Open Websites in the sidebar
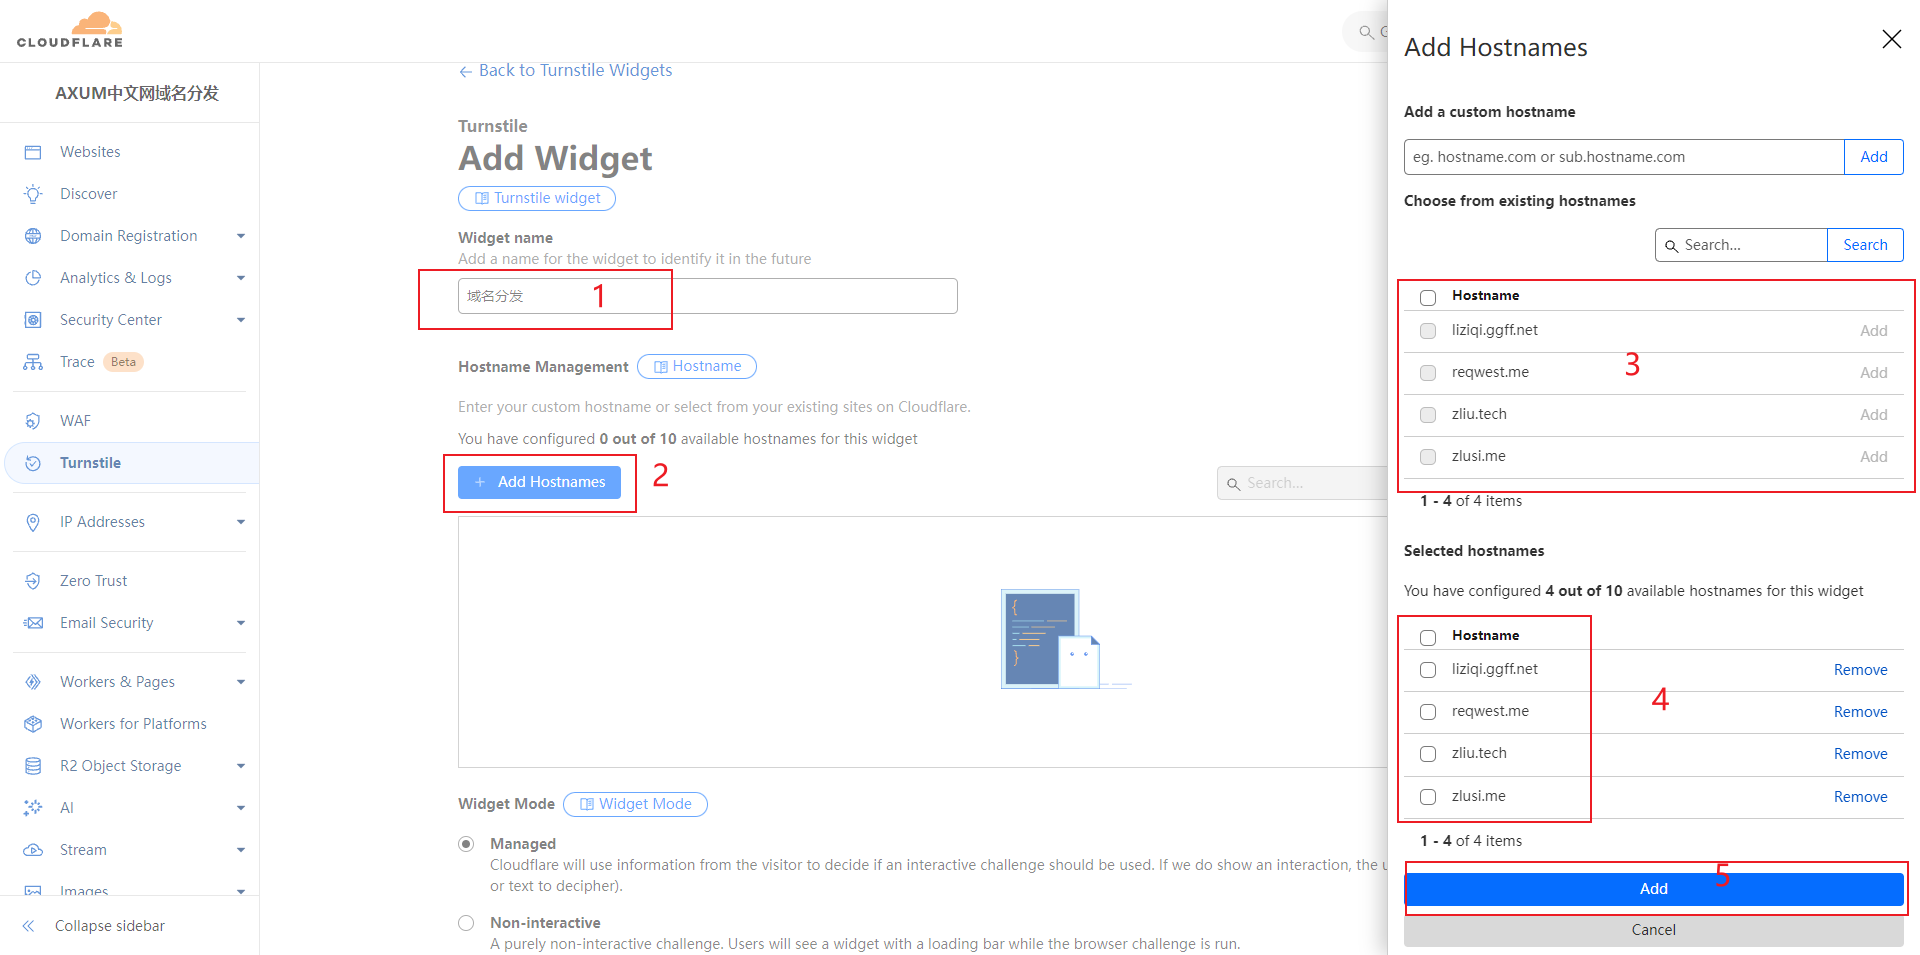Image resolution: width=1920 pixels, height=955 pixels. [x=90, y=152]
